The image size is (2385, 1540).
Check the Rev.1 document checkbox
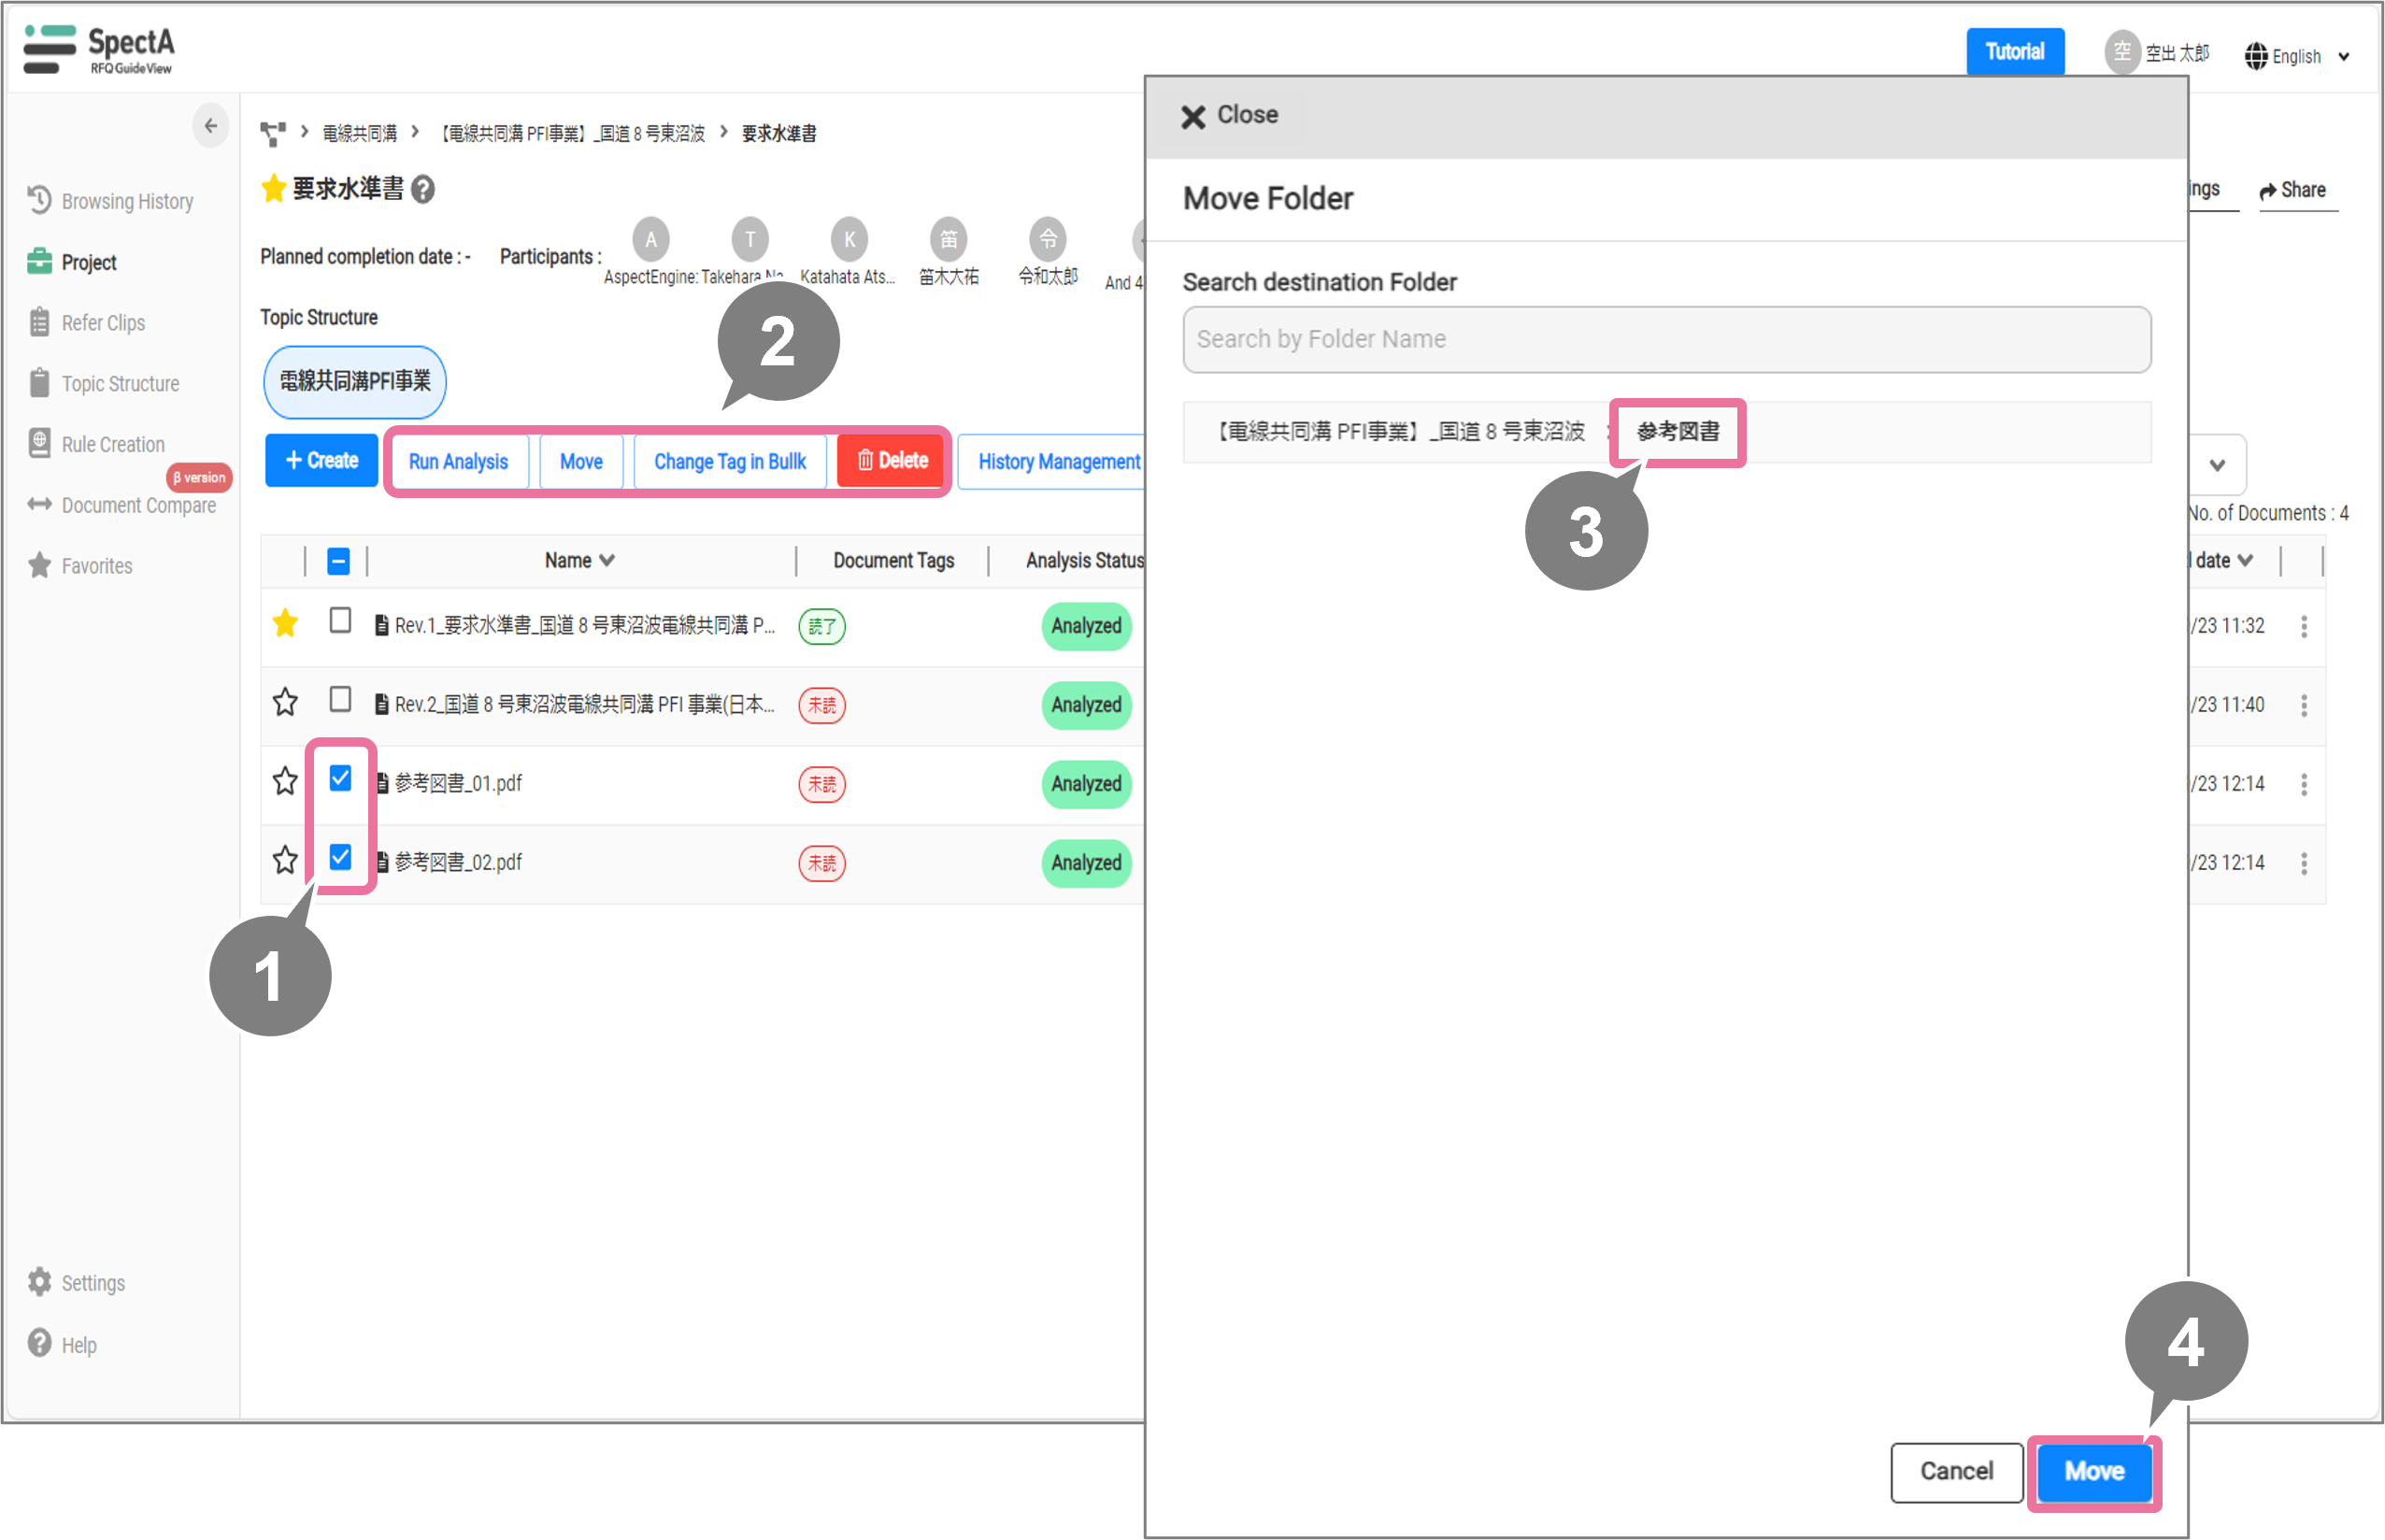[340, 621]
